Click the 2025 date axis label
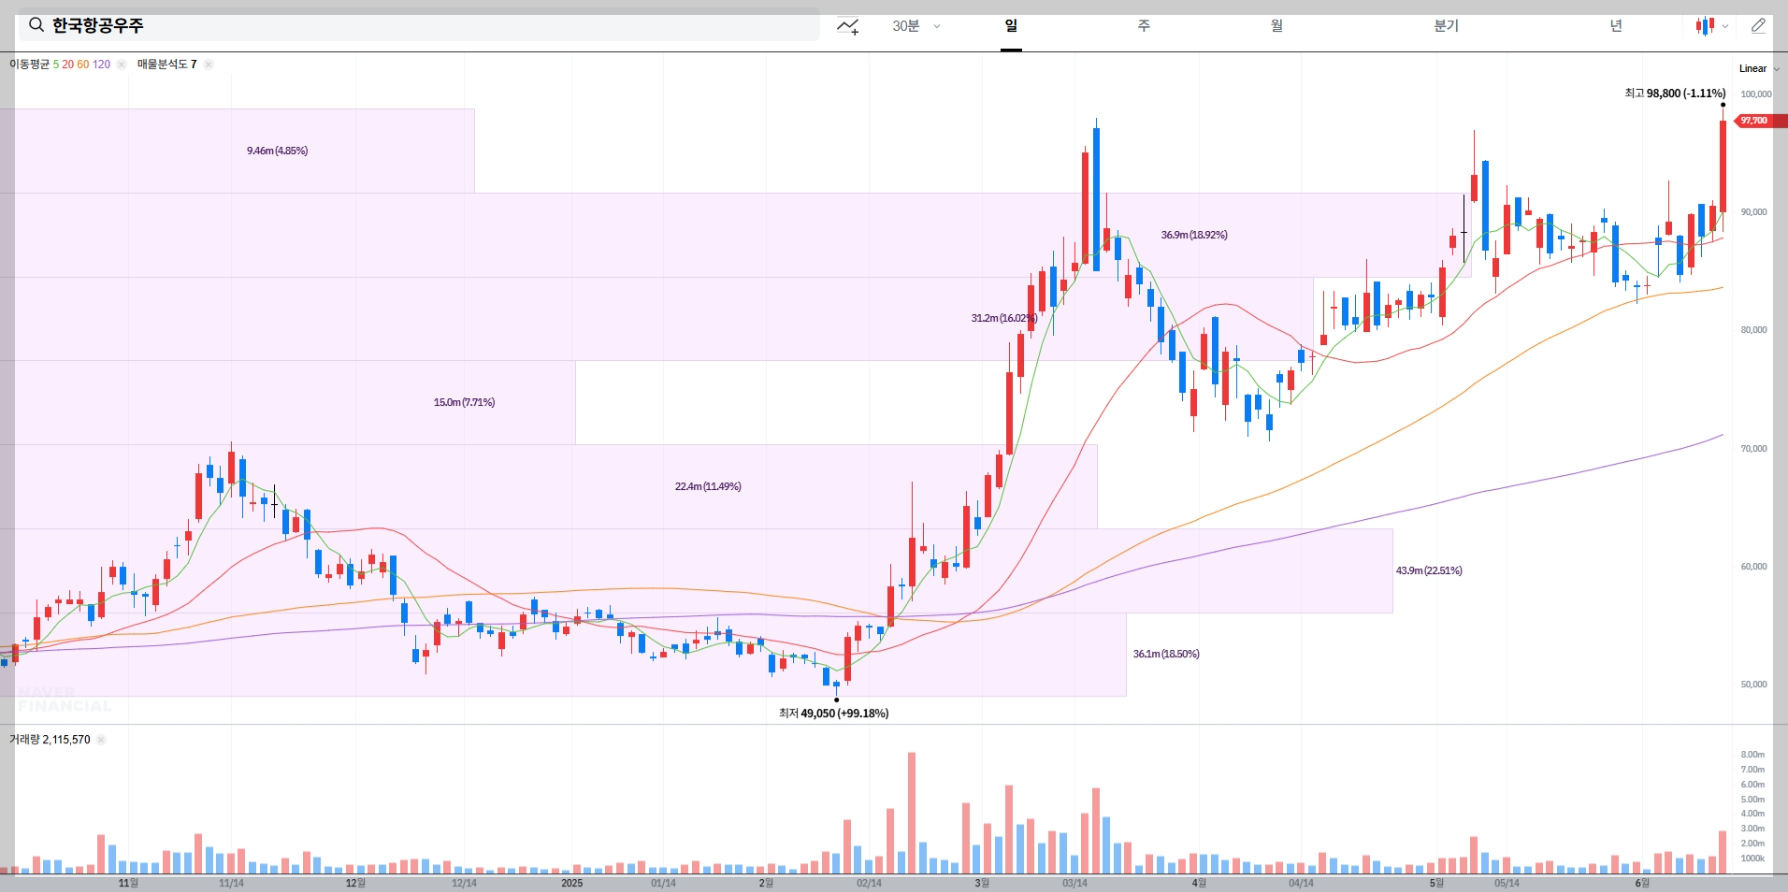The width and height of the screenshot is (1788, 892). [x=572, y=883]
